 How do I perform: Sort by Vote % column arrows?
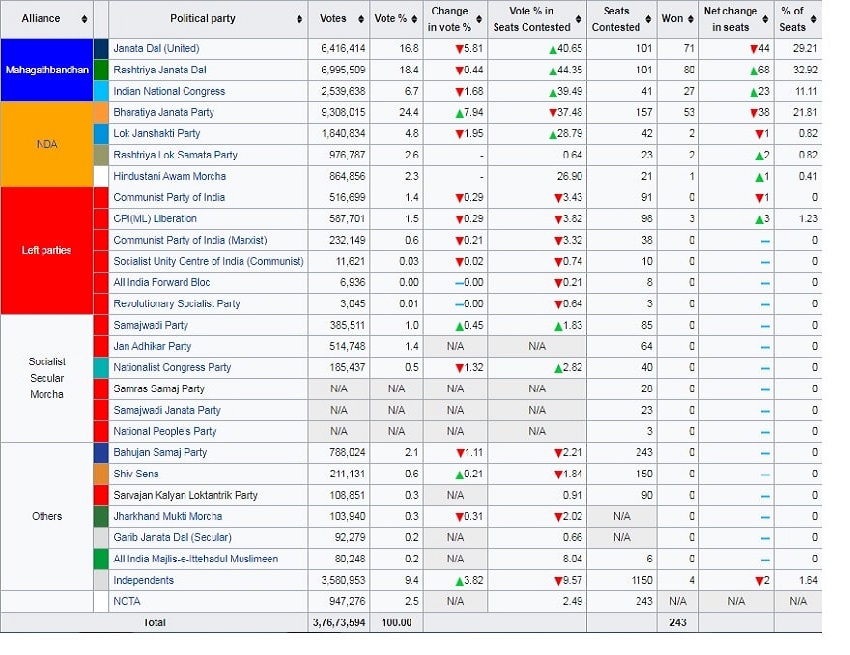point(414,19)
